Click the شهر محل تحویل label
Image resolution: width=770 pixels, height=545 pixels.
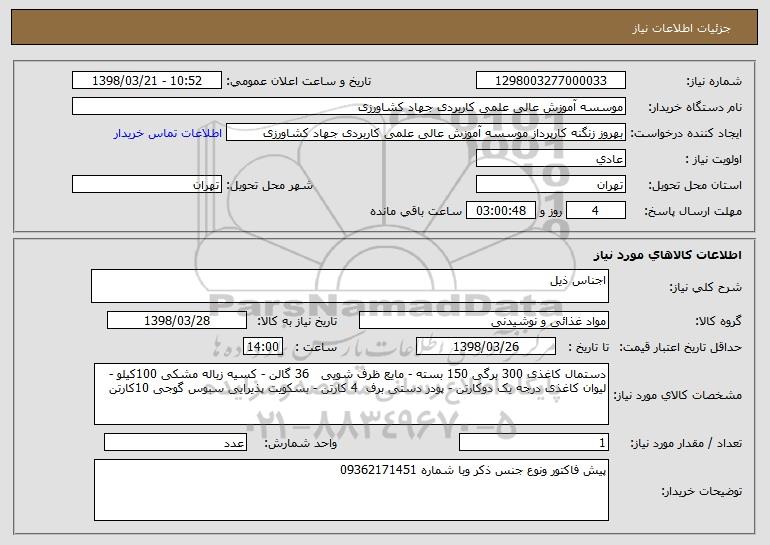tap(269, 186)
